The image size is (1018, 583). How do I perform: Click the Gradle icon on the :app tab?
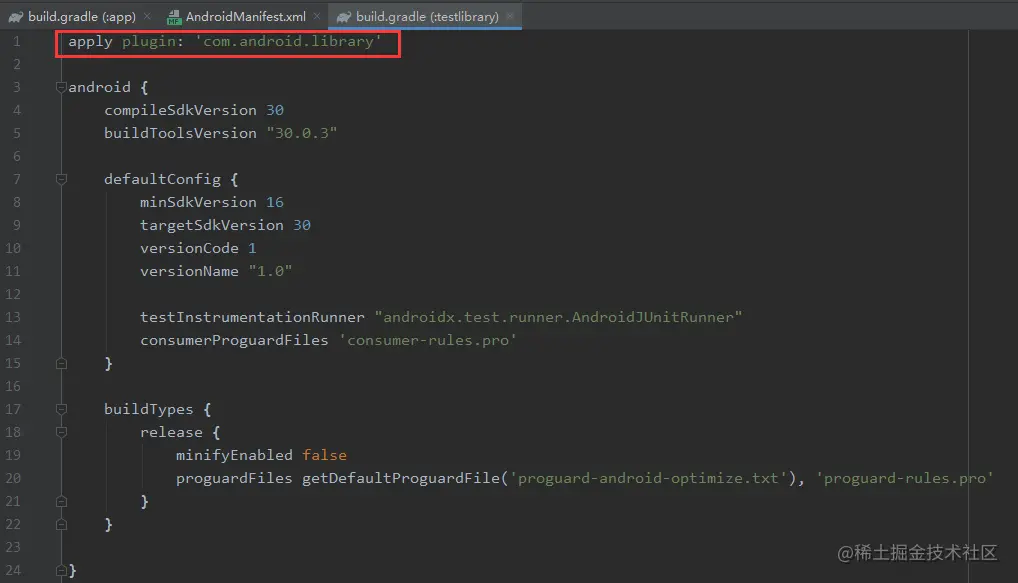point(16,18)
